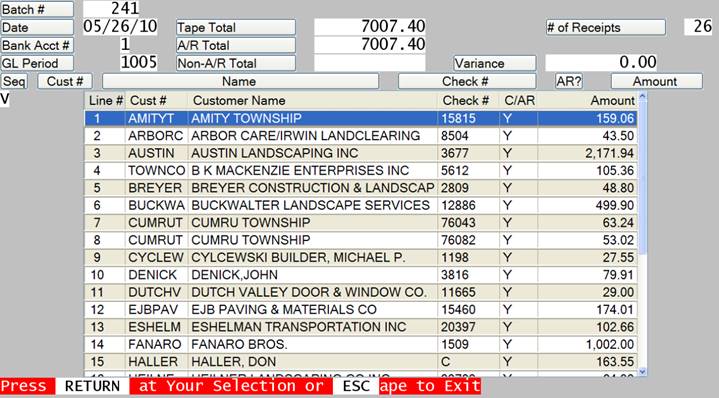
Task: Click customer code TOWNCO cell
Action: point(156,171)
